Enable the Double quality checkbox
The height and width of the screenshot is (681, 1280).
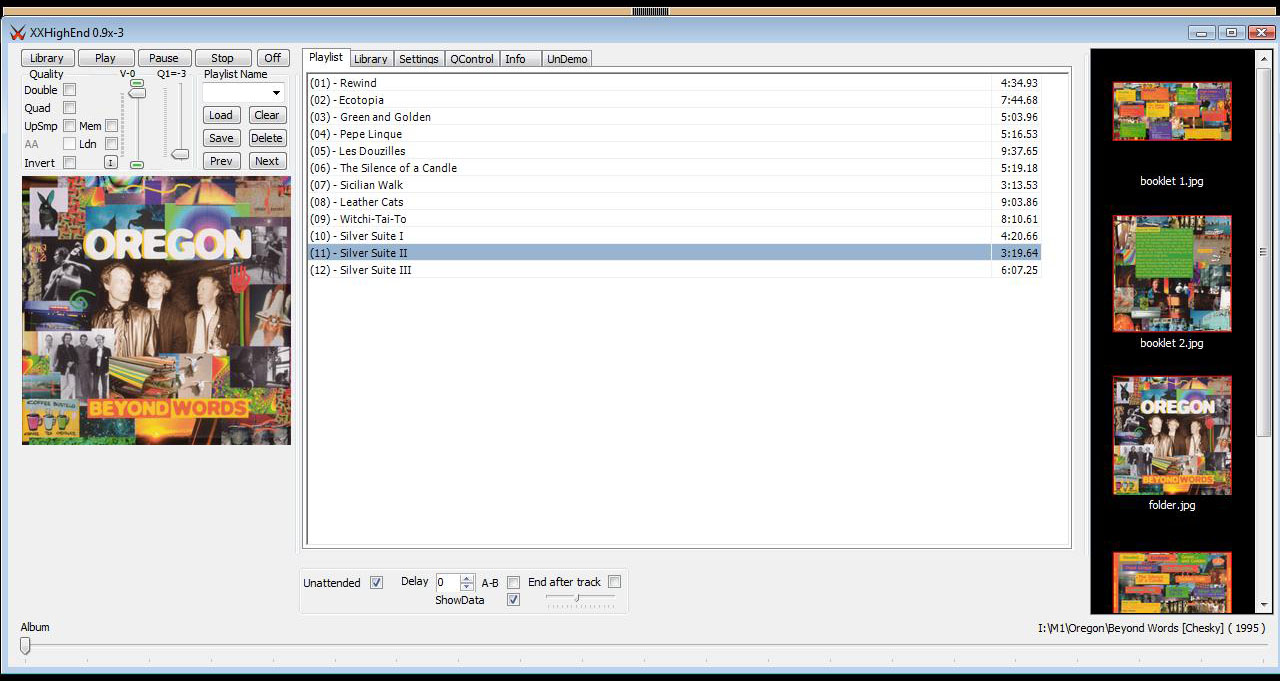click(70, 90)
